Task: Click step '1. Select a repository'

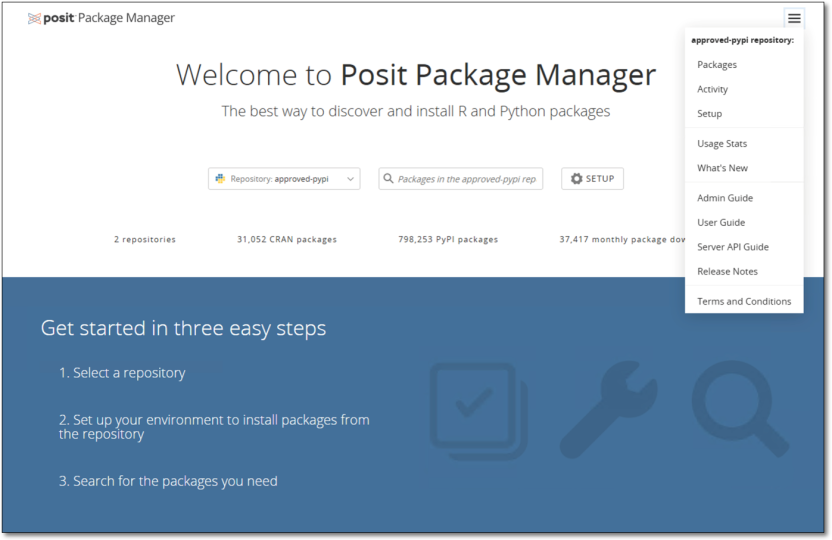Action: (x=122, y=373)
